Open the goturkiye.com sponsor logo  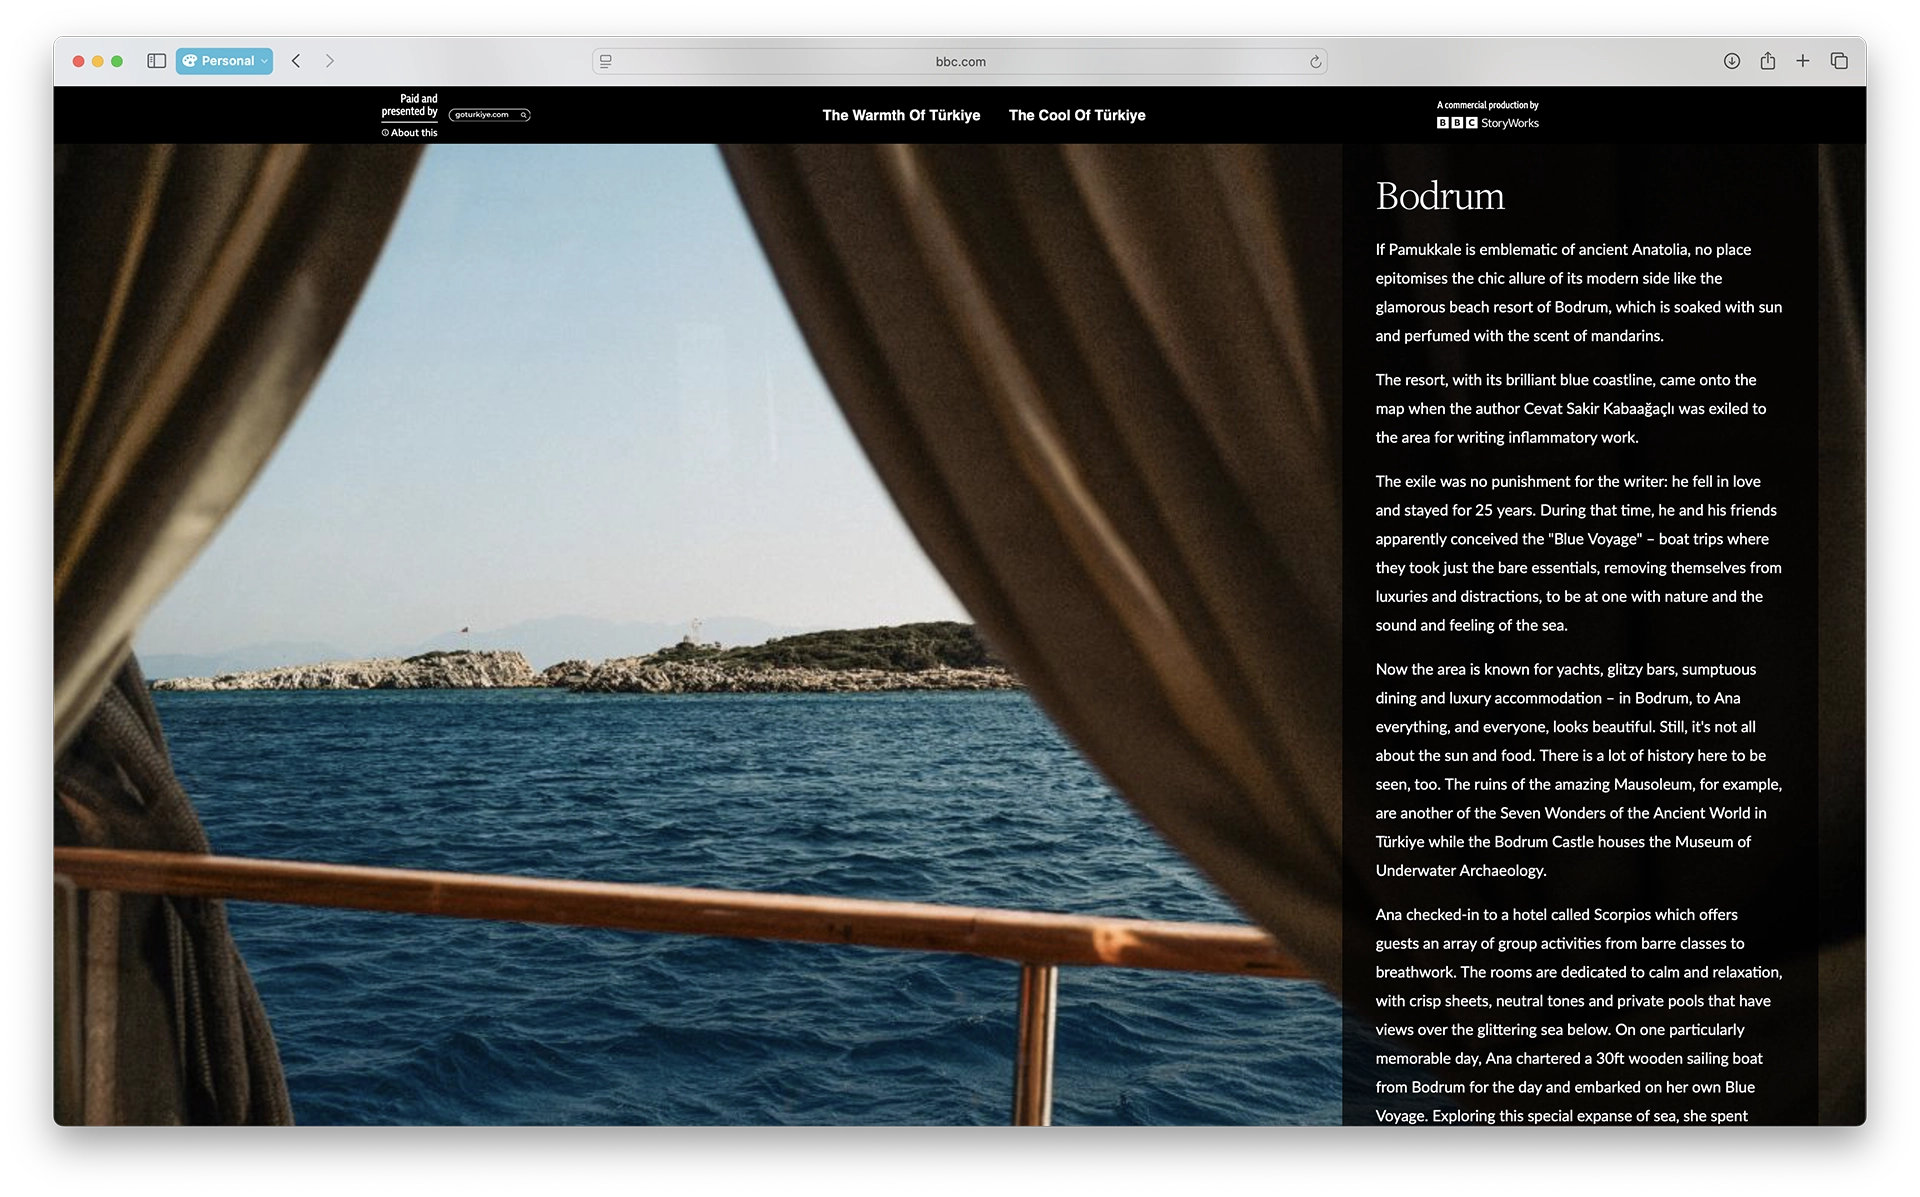pos(489,115)
